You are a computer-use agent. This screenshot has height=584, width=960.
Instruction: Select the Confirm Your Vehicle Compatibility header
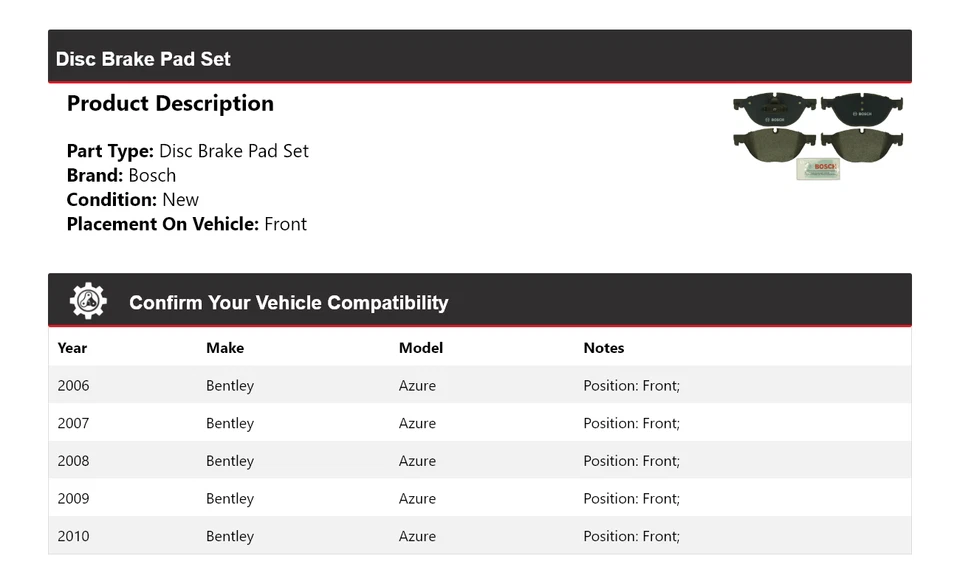pyautogui.click(x=288, y=303)
